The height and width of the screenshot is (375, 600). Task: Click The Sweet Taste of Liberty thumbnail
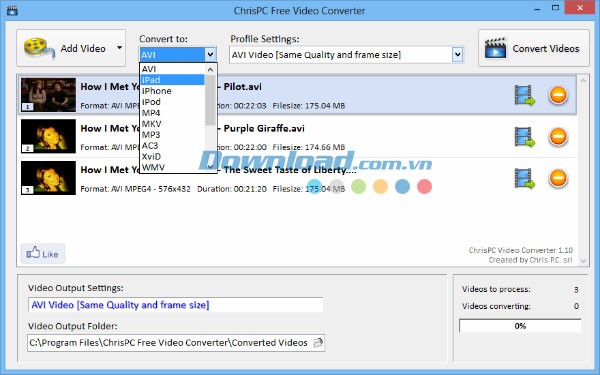coord(48,178)
